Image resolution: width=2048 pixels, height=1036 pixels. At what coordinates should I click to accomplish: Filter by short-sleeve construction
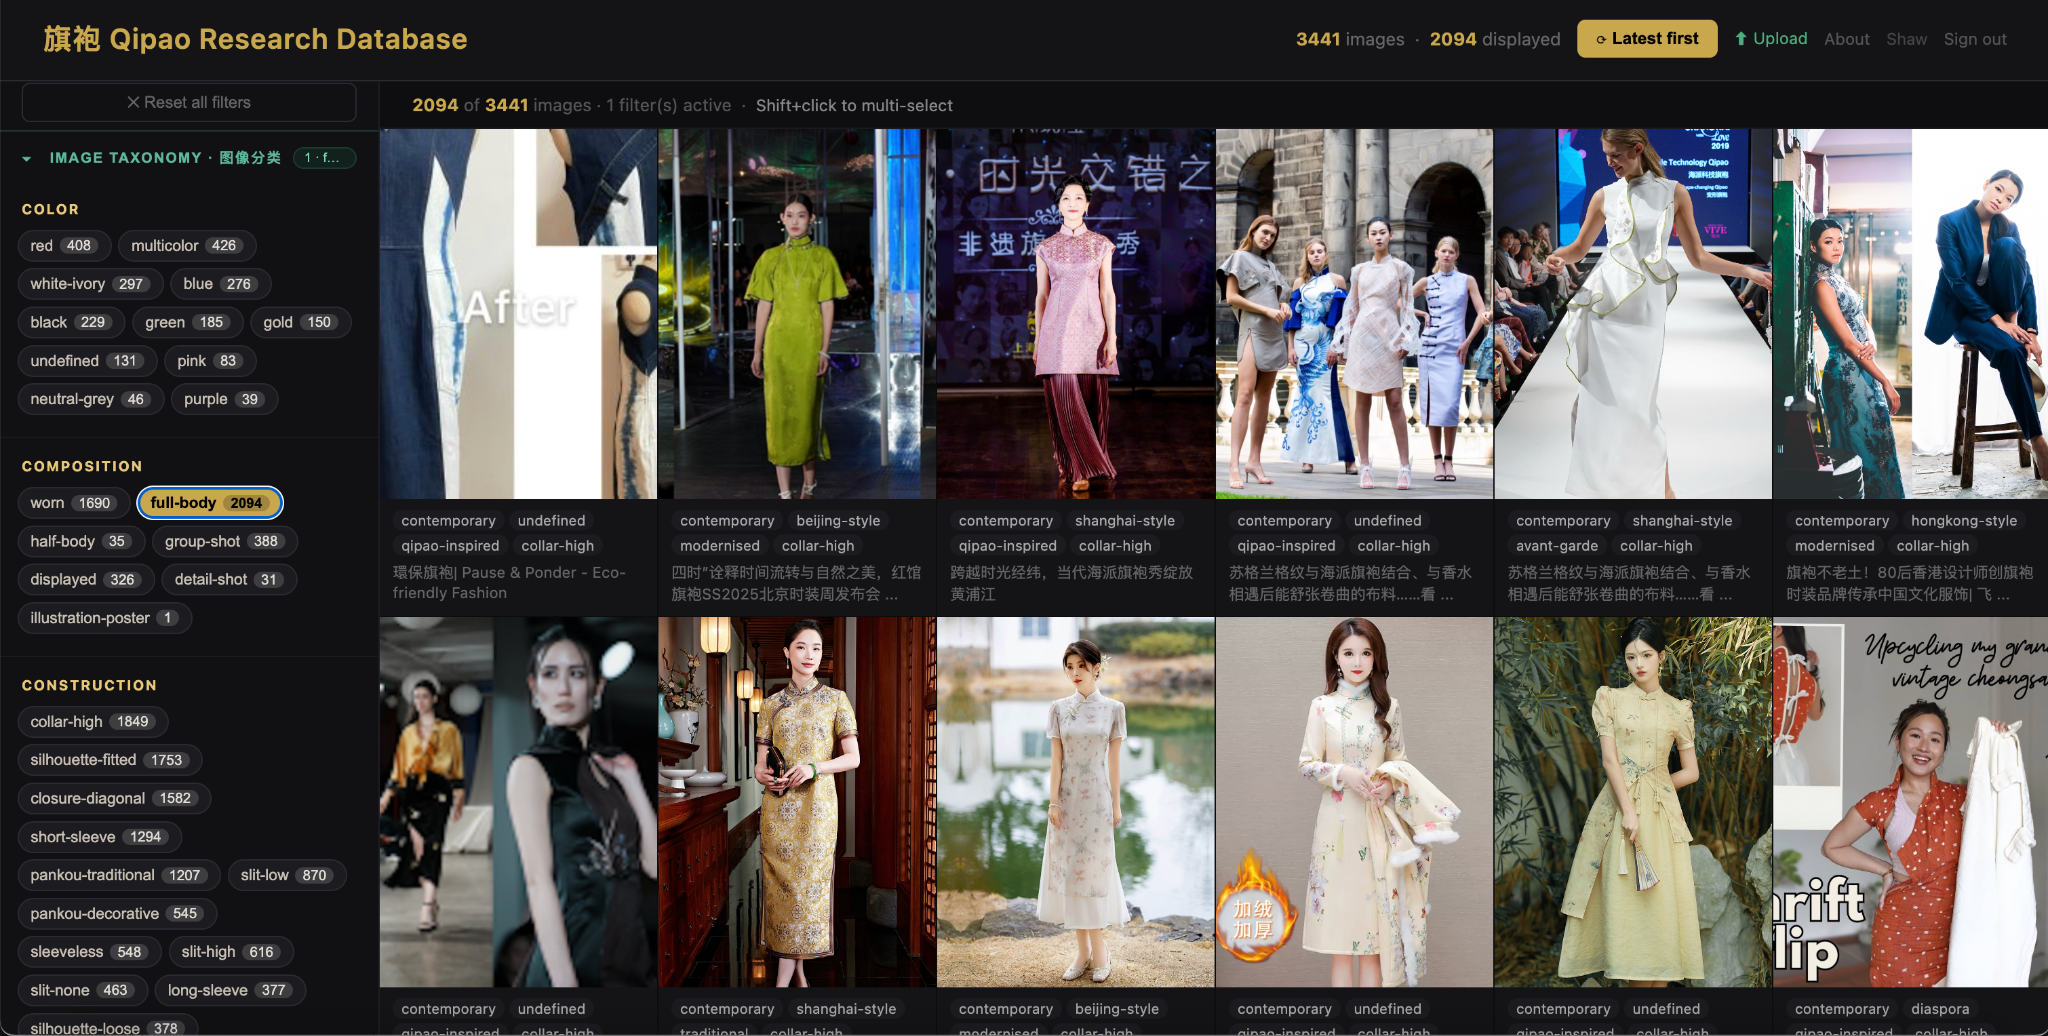pyautogui.click(x=100, y=837)
